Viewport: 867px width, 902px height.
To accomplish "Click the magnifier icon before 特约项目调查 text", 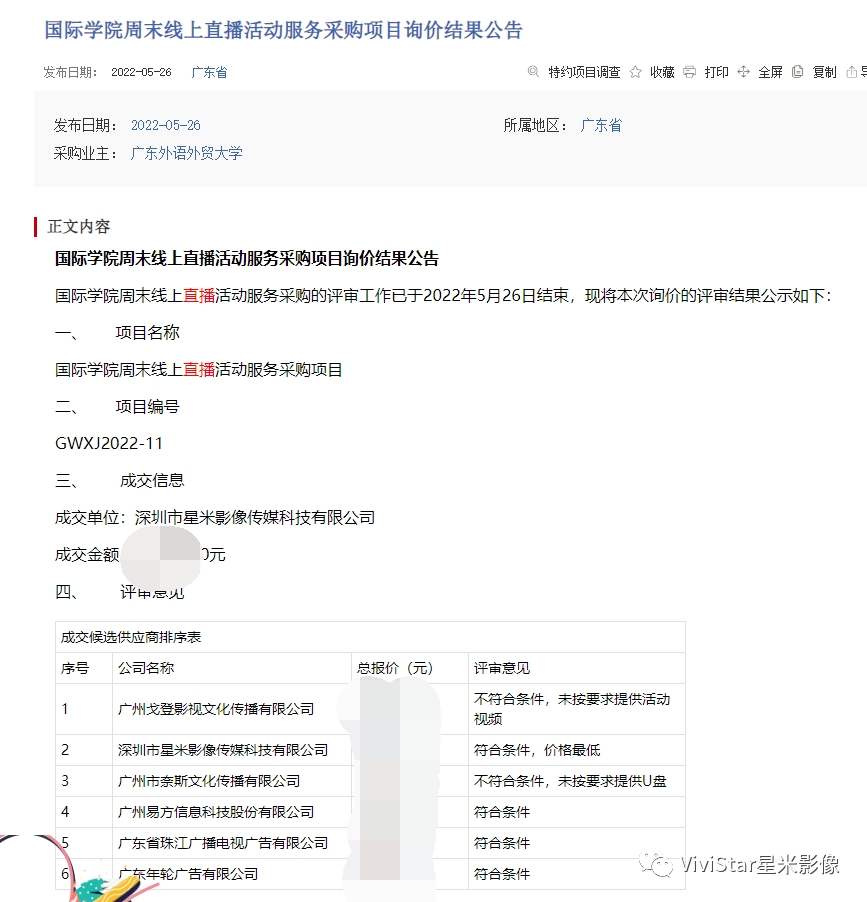I will 533,72.
